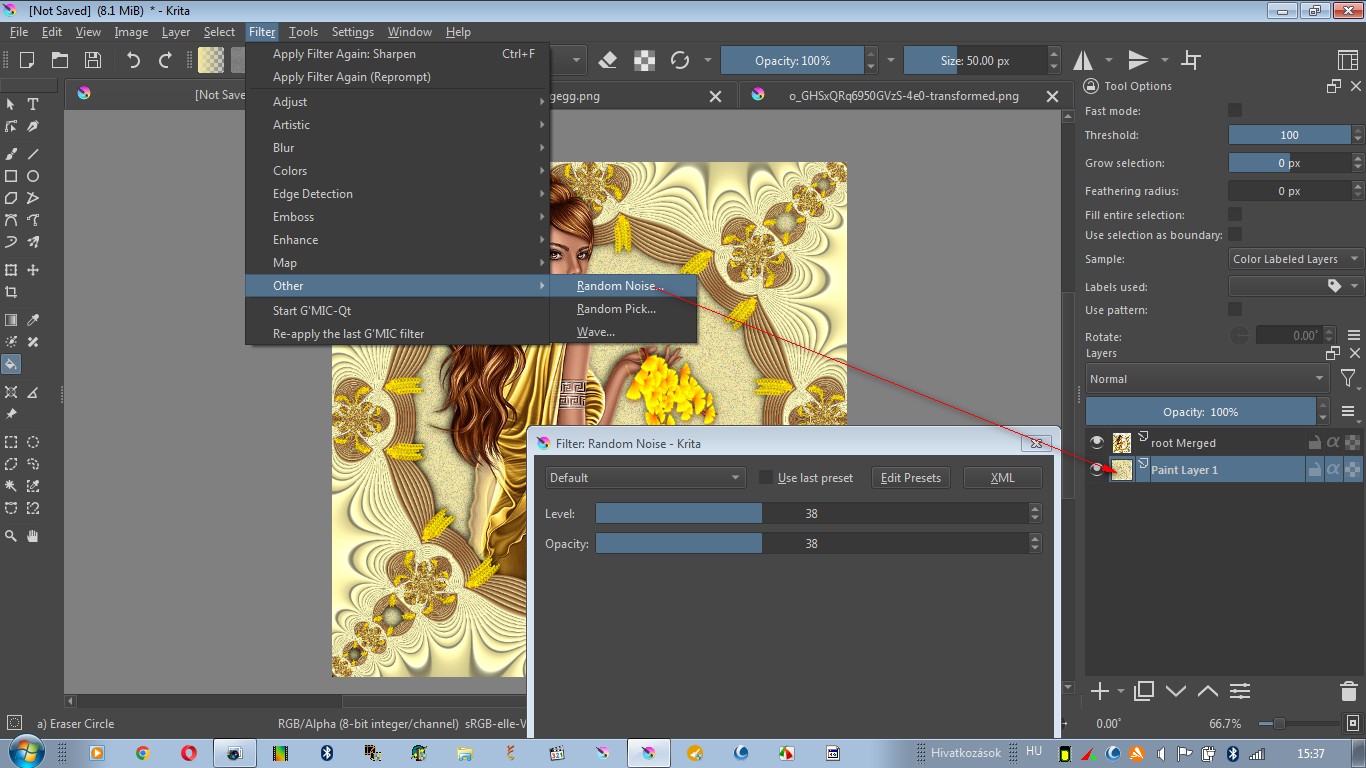Choose Random Noise... from the Other submenu
1366x768 pixels.
[623, 286]
